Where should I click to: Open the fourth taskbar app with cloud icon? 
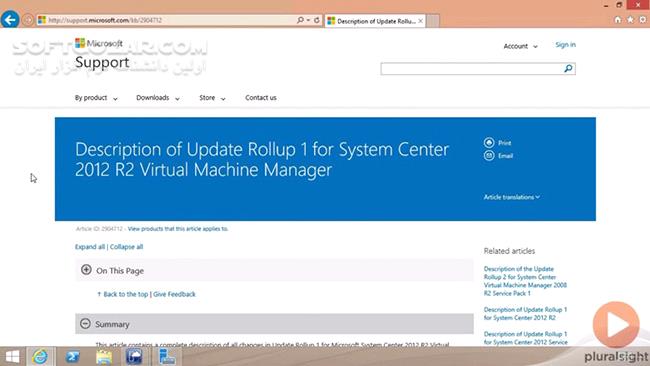pyautogui.click(x=134, y=356)
